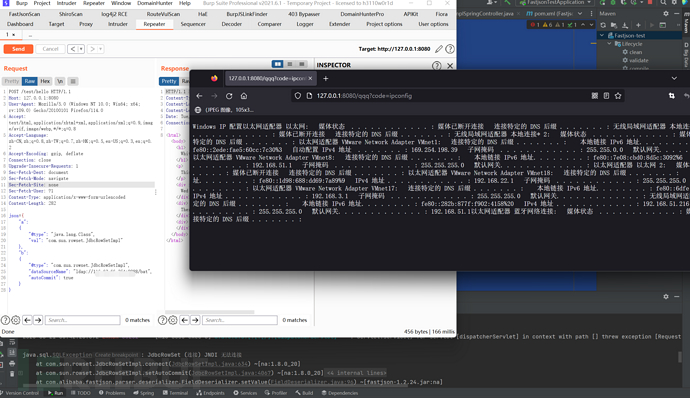Screen dimensions: 690x398
Task: Open the Extender tab in Burp
Action: coord(340,24)
